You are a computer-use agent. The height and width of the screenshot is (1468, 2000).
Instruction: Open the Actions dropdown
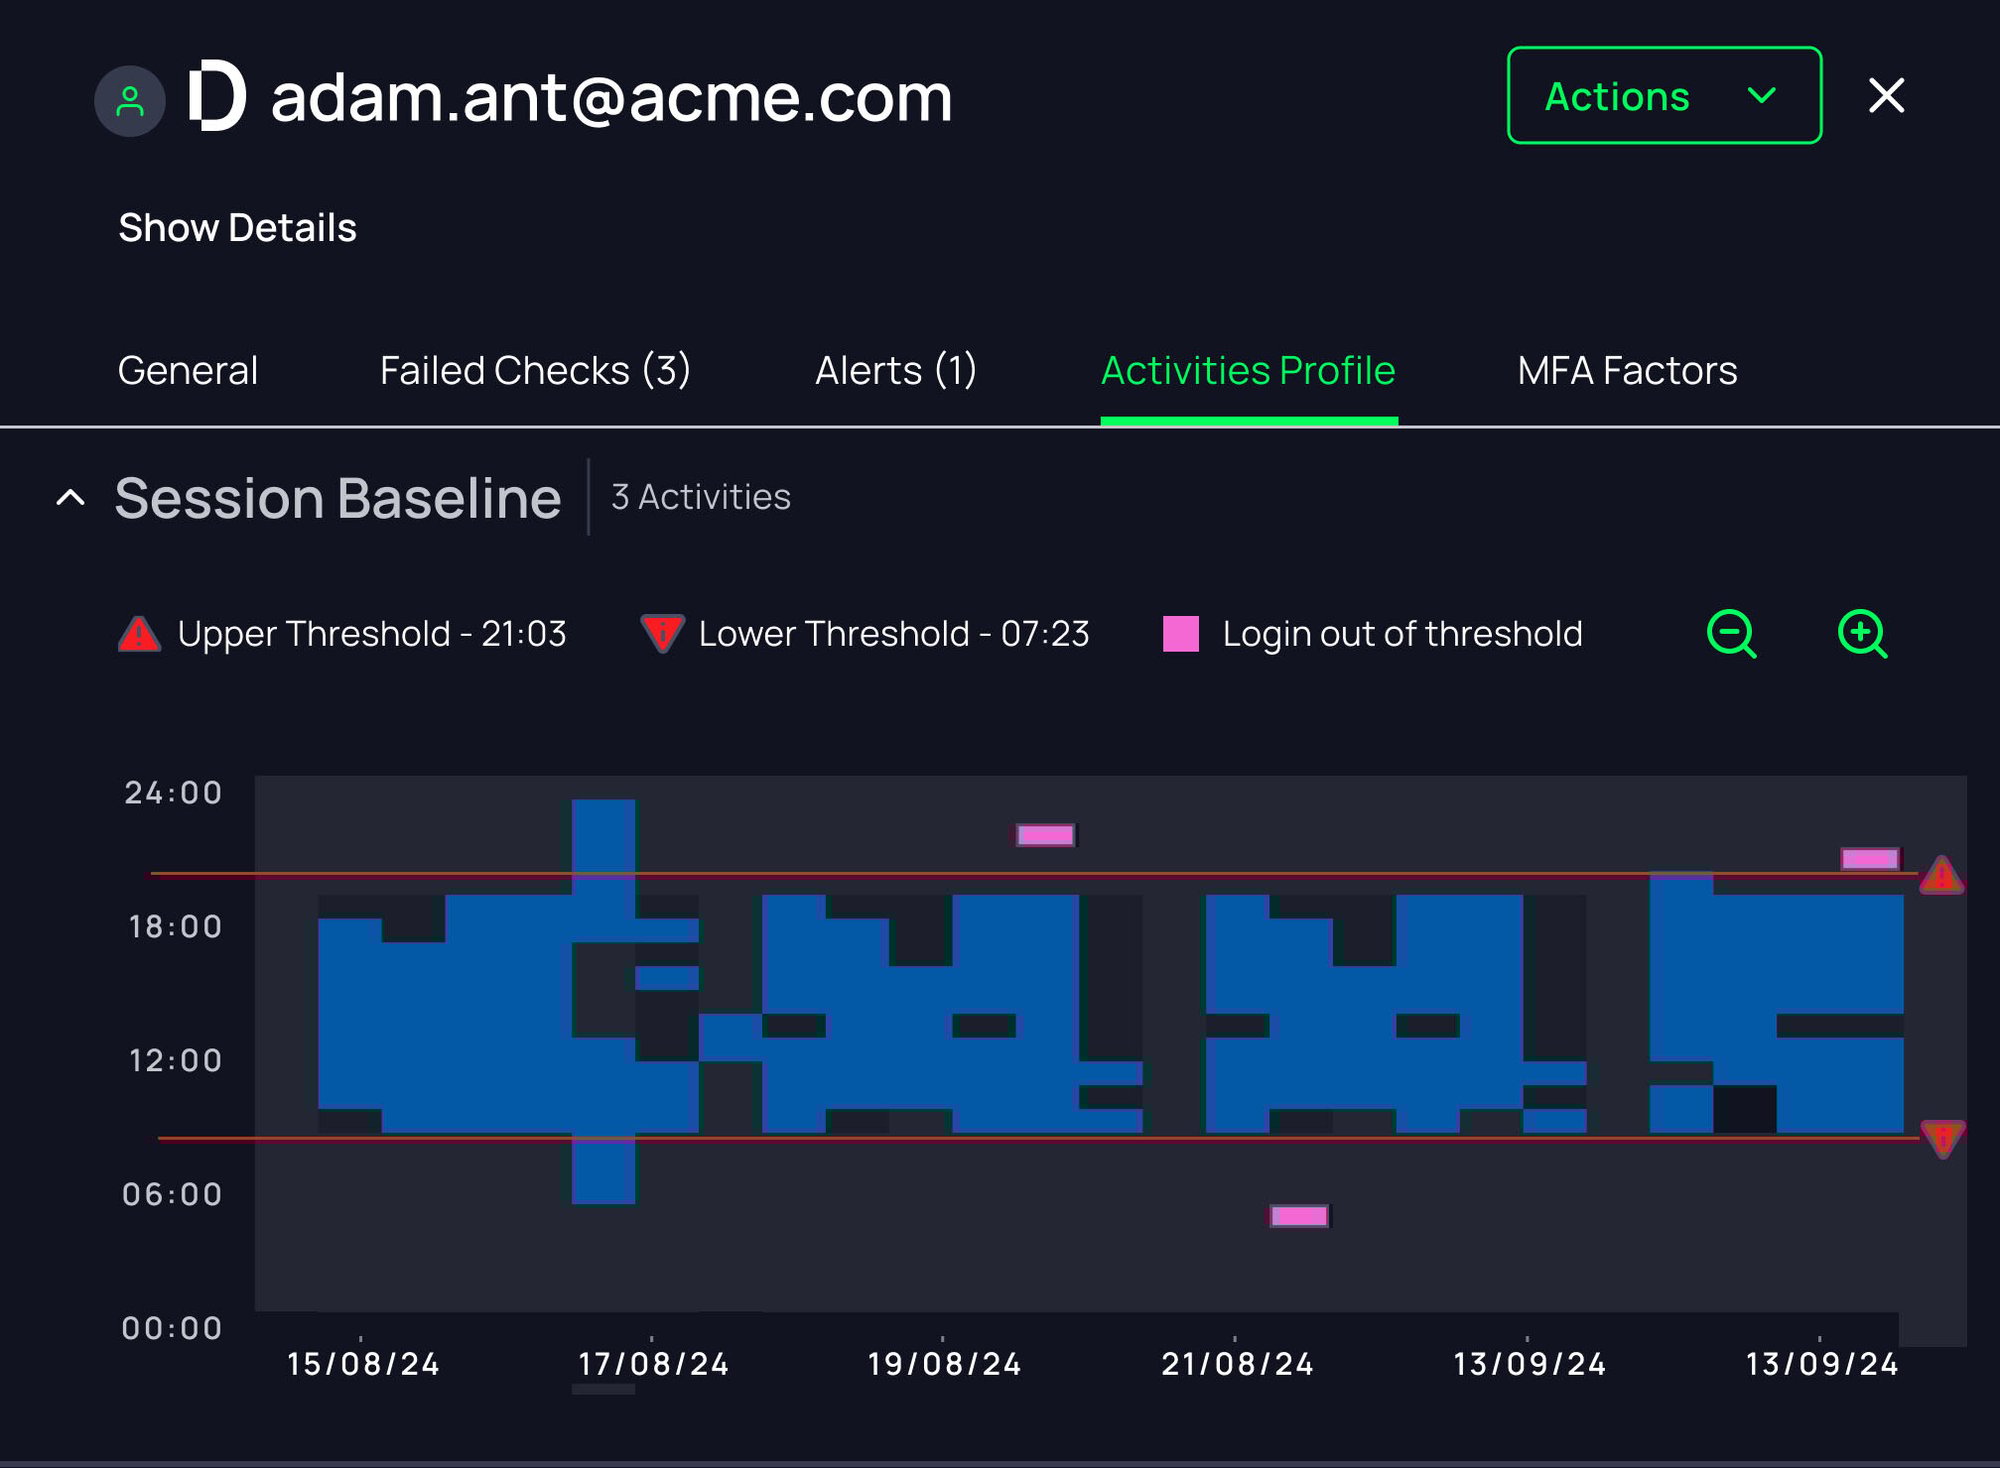click(1664, 96)
